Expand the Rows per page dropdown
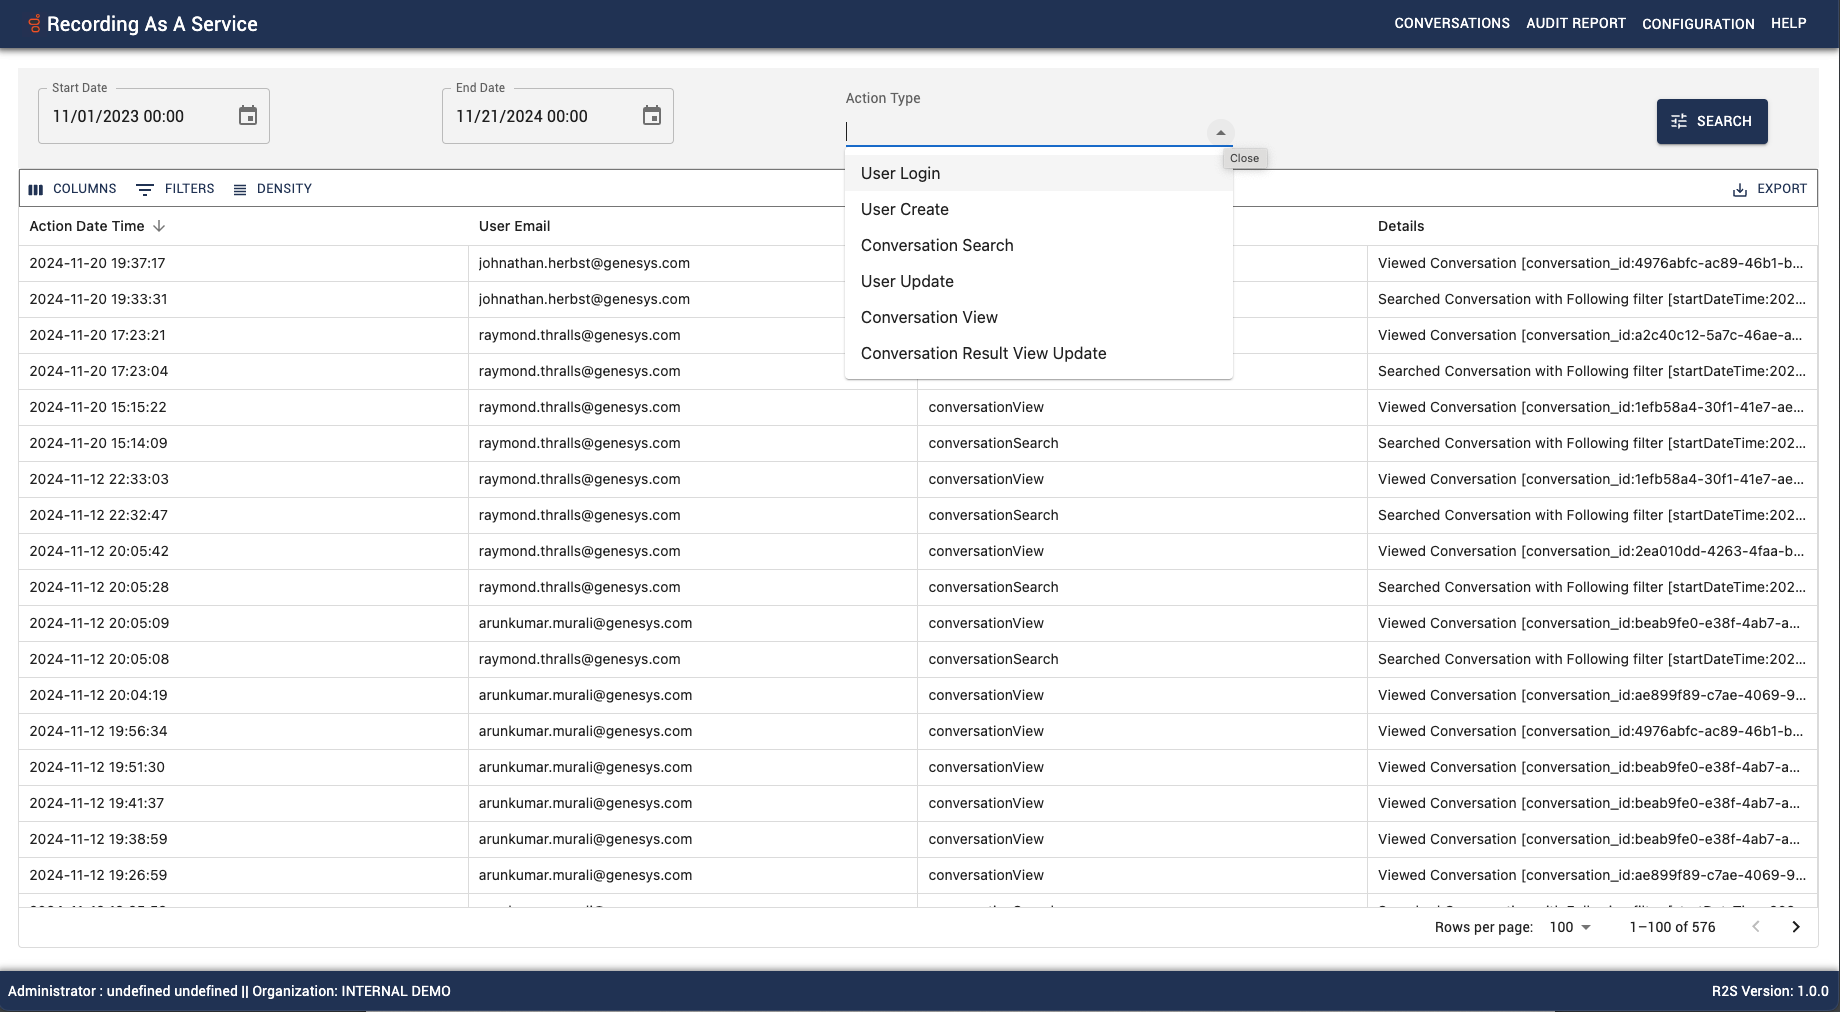This screenshot has width=1840, height=1012. pyautogui.click(x=1570, y=927)
